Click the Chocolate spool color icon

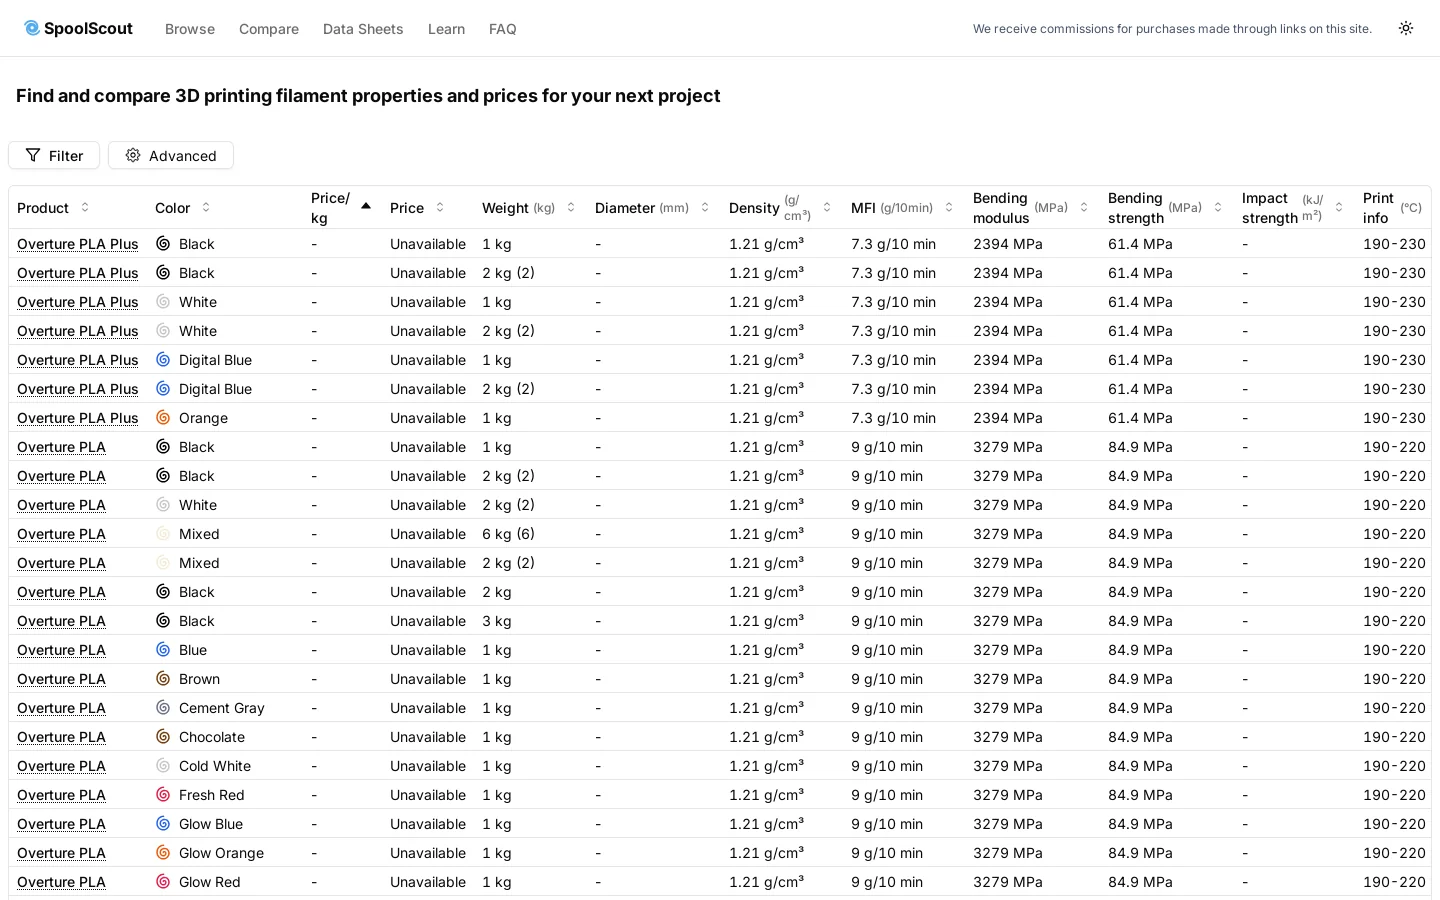tap(163, 736)
